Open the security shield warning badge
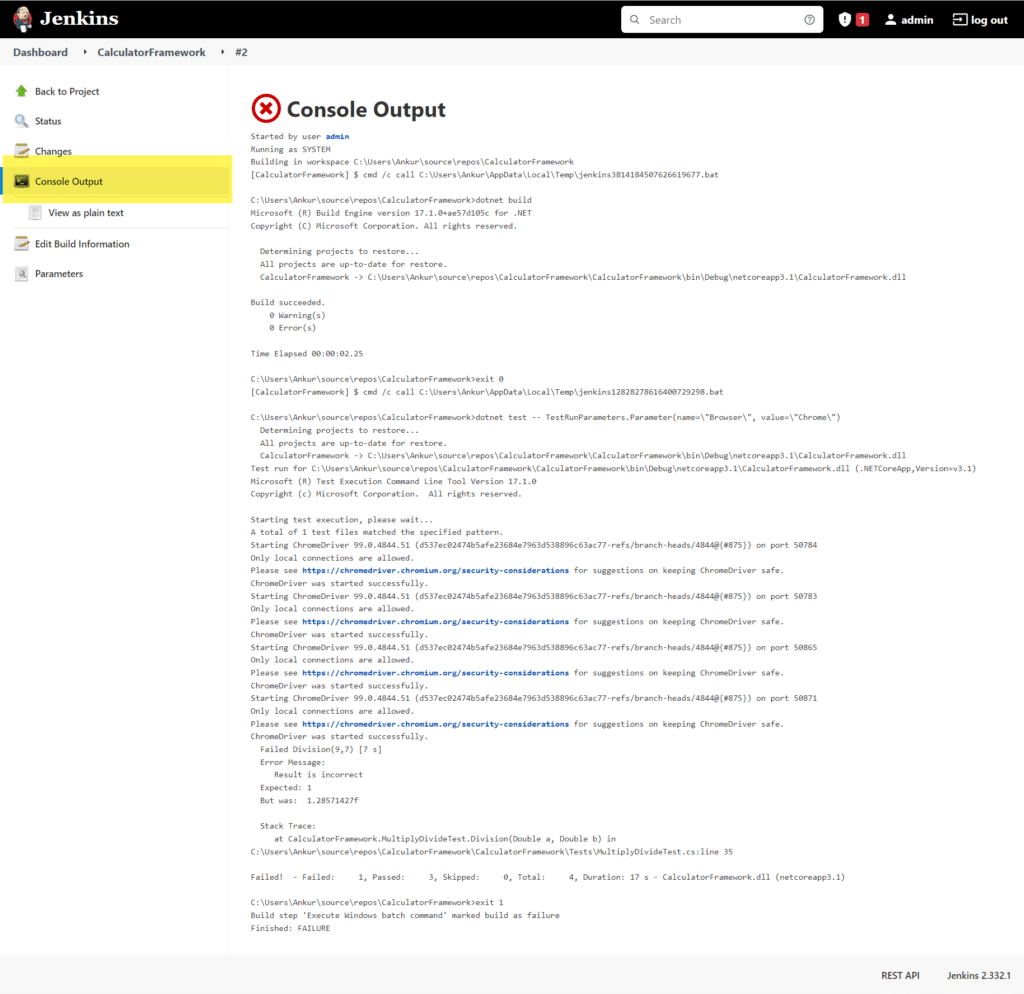This screenshot has width=1024, height=994. pos(853,20)
